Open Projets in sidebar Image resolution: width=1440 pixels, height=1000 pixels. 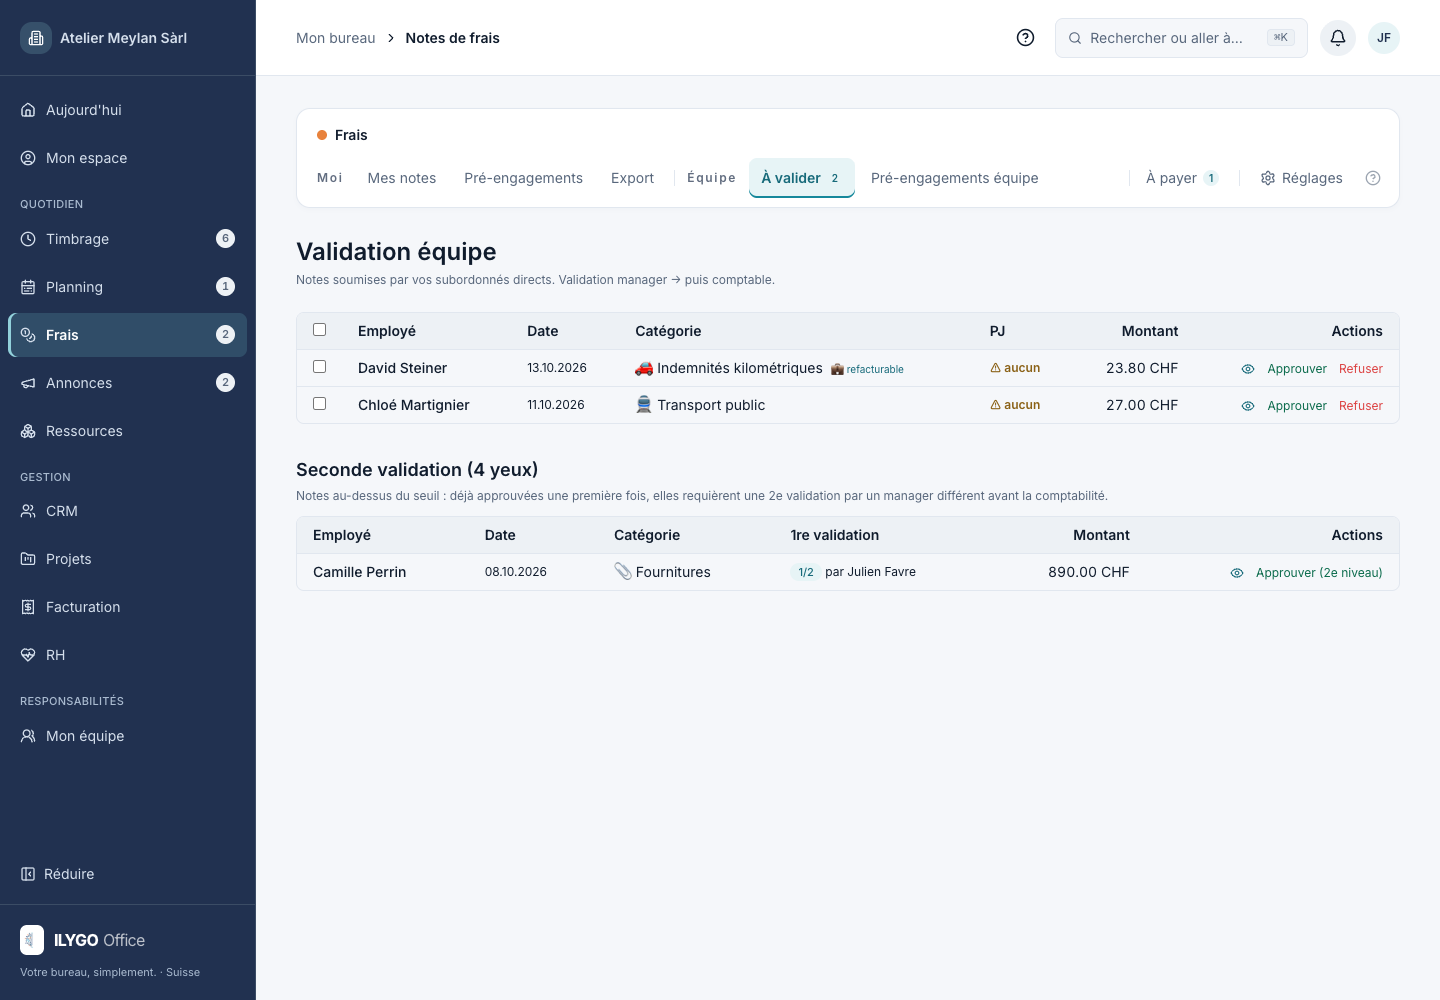click(128, 559)
